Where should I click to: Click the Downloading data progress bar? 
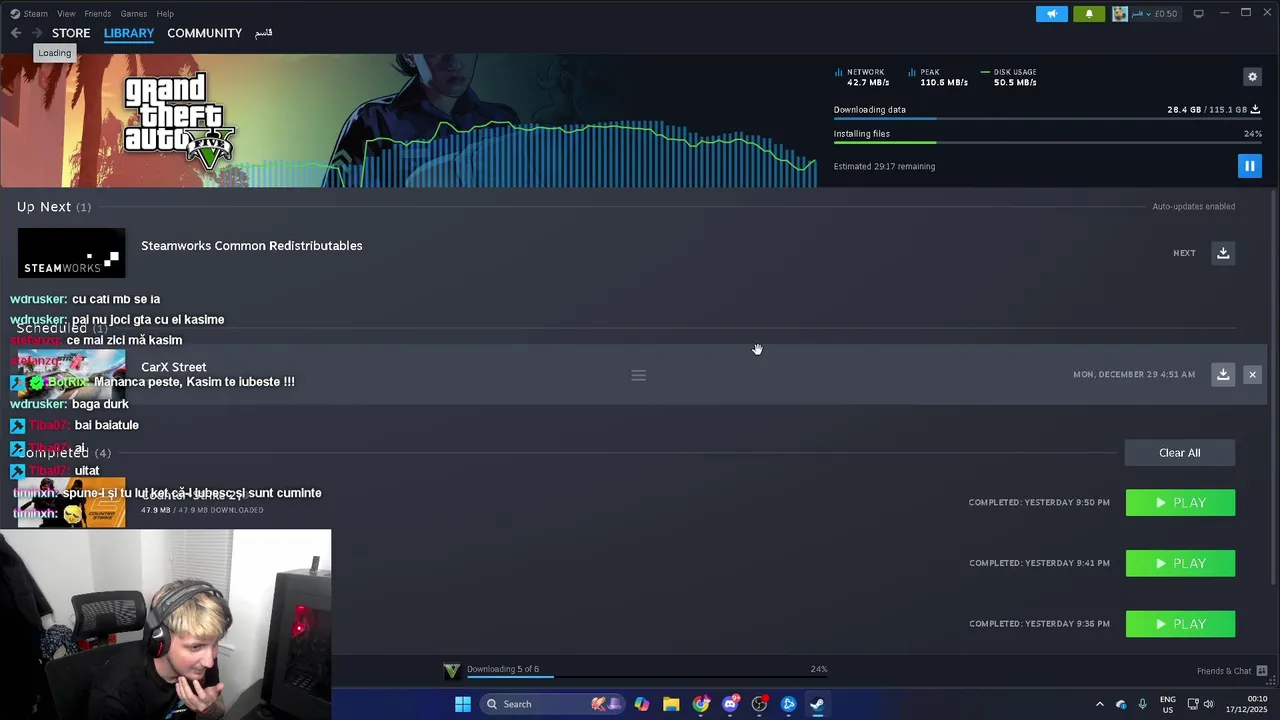tap(1047, 119)
